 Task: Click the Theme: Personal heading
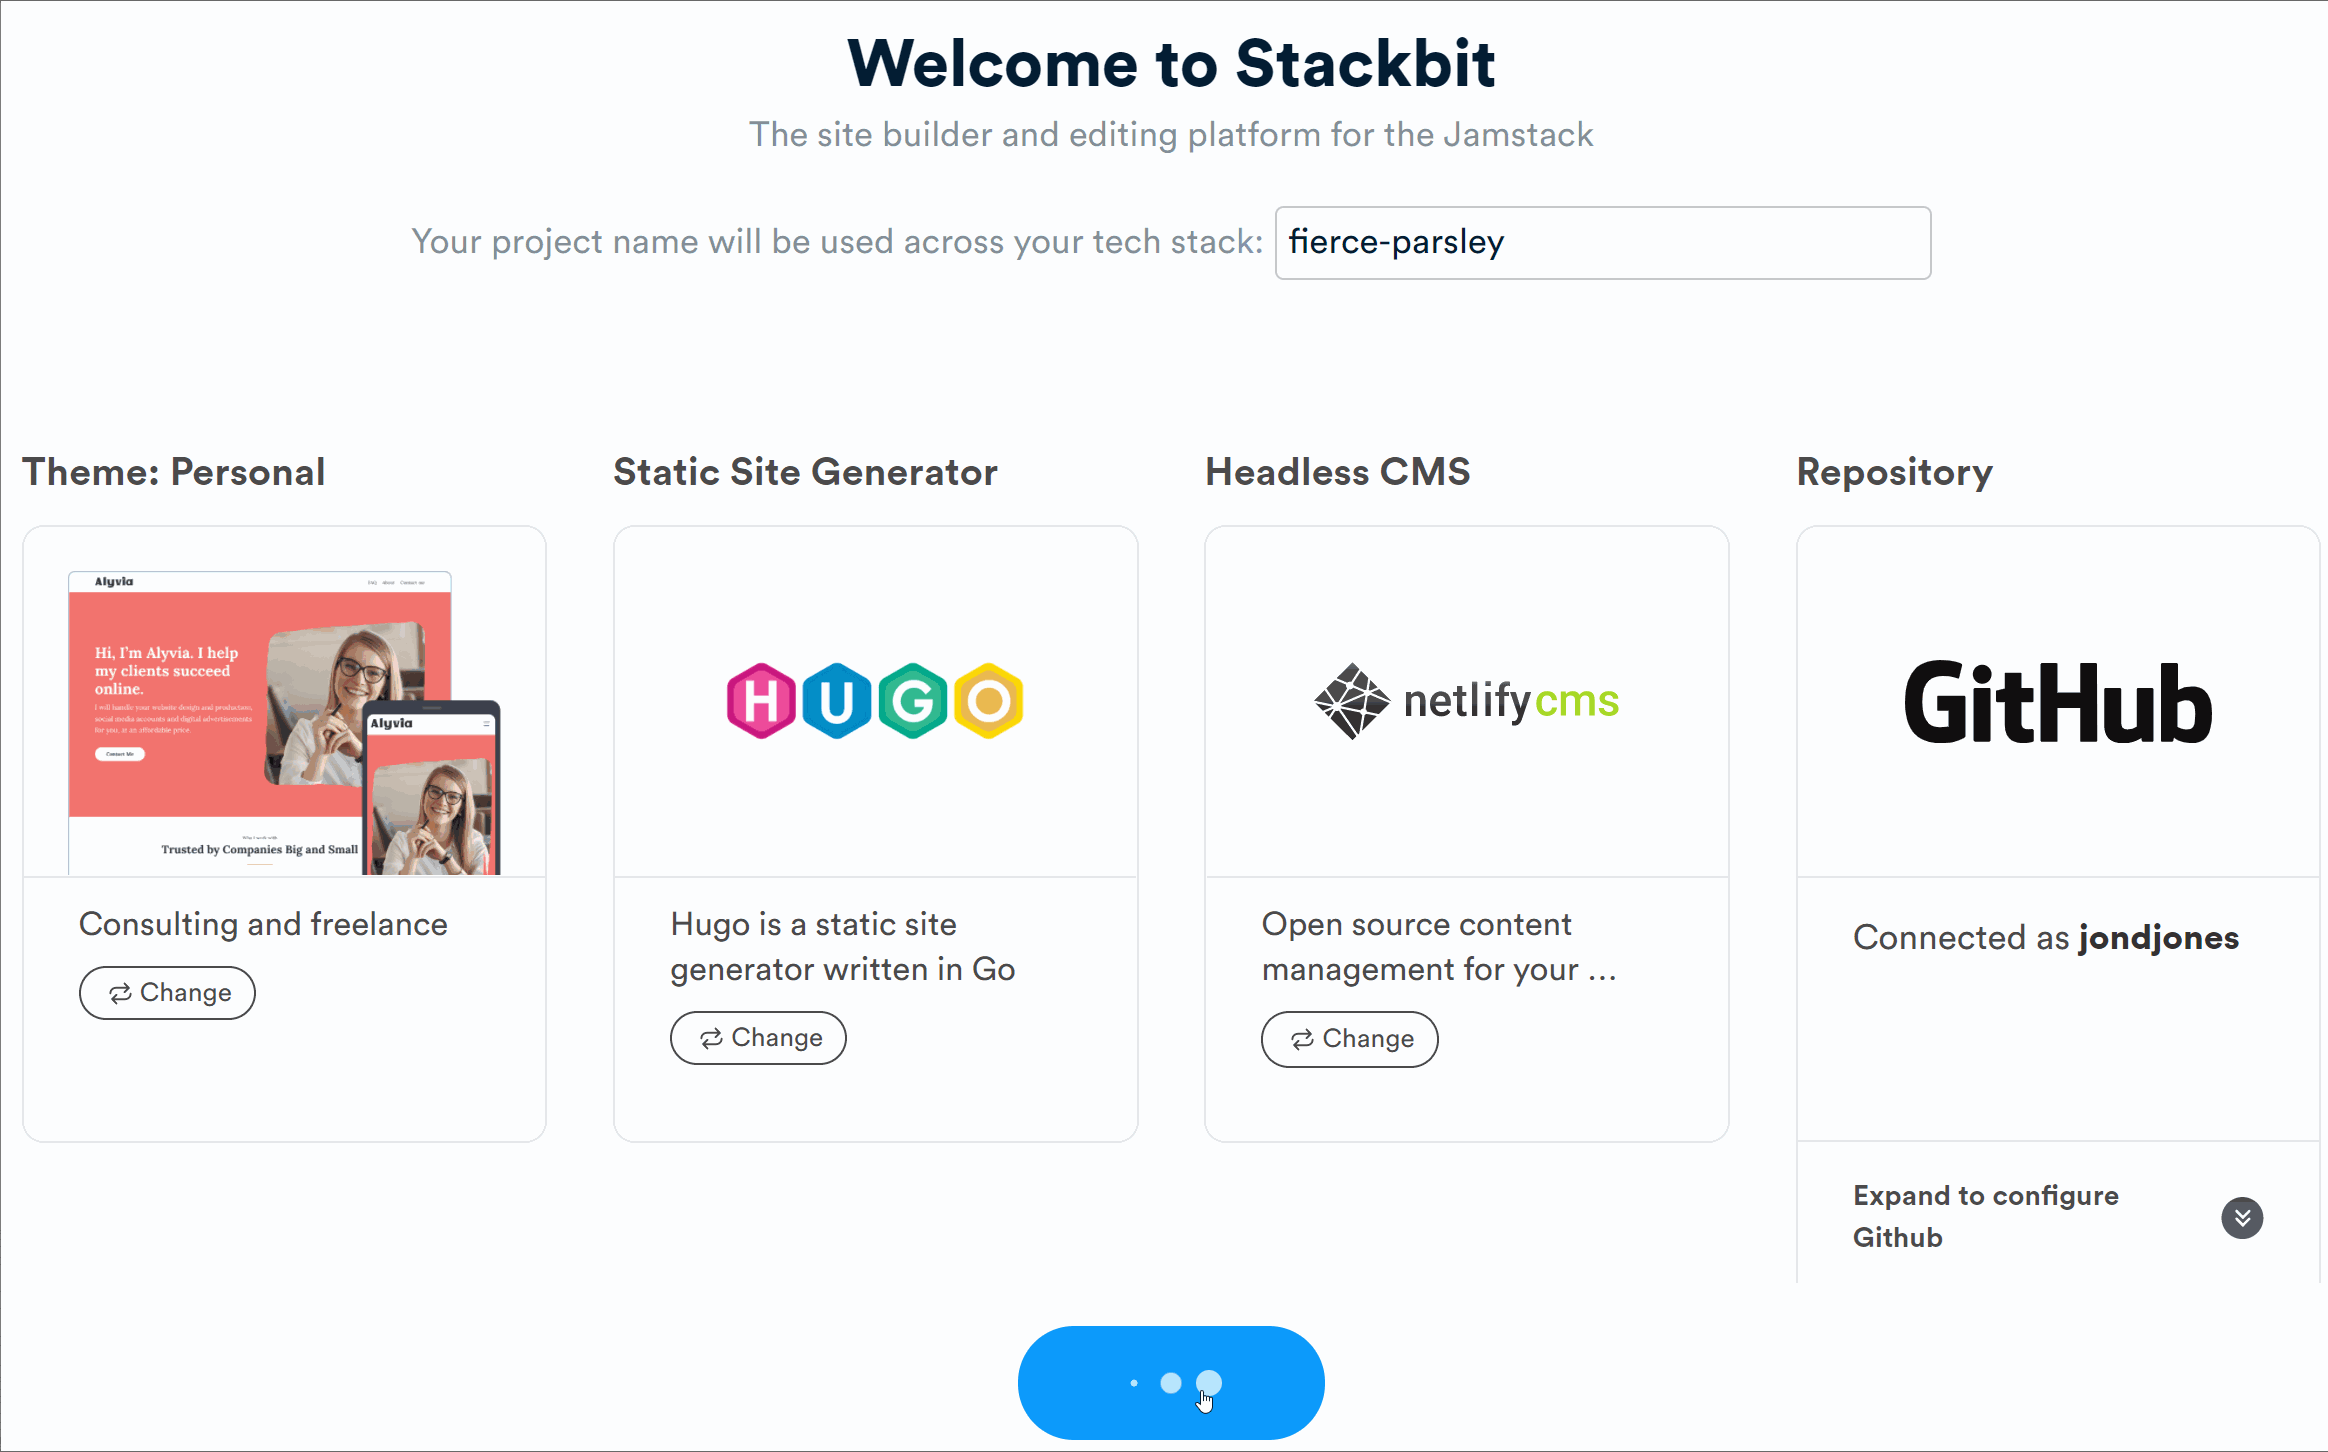click(174, 472)
